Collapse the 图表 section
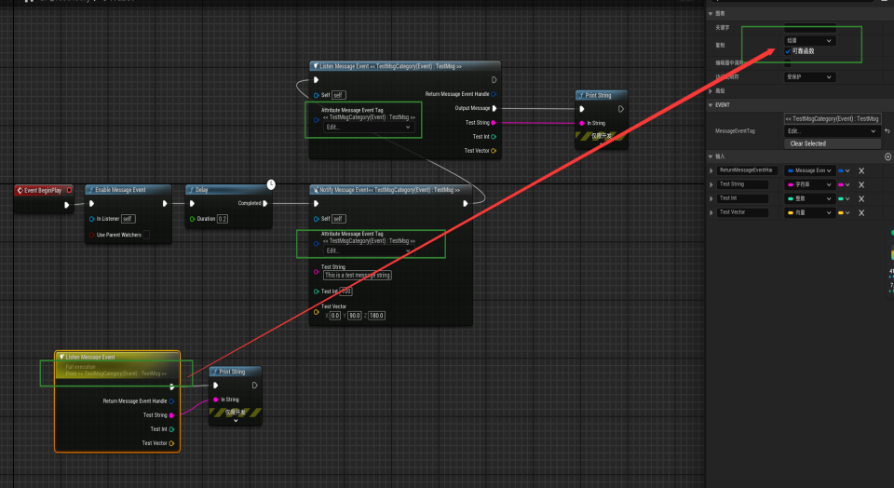Screen dimensions: 894x488 710,13
